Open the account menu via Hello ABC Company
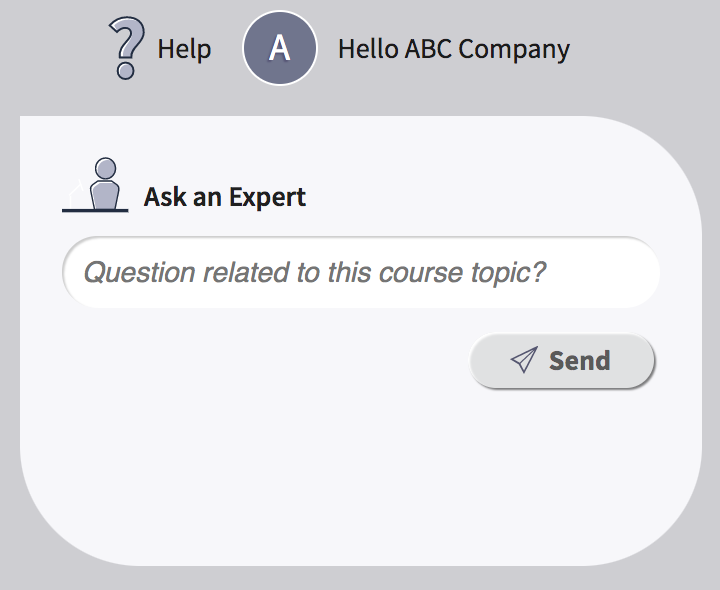This screenshot has height=590, width=720. [454, 49]
